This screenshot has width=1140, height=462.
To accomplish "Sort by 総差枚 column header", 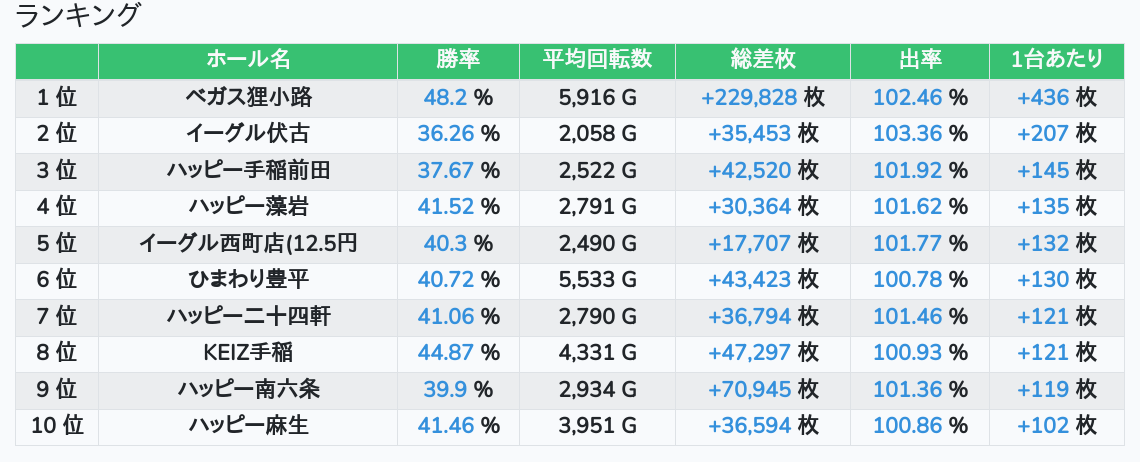I will tap(763, 60).
